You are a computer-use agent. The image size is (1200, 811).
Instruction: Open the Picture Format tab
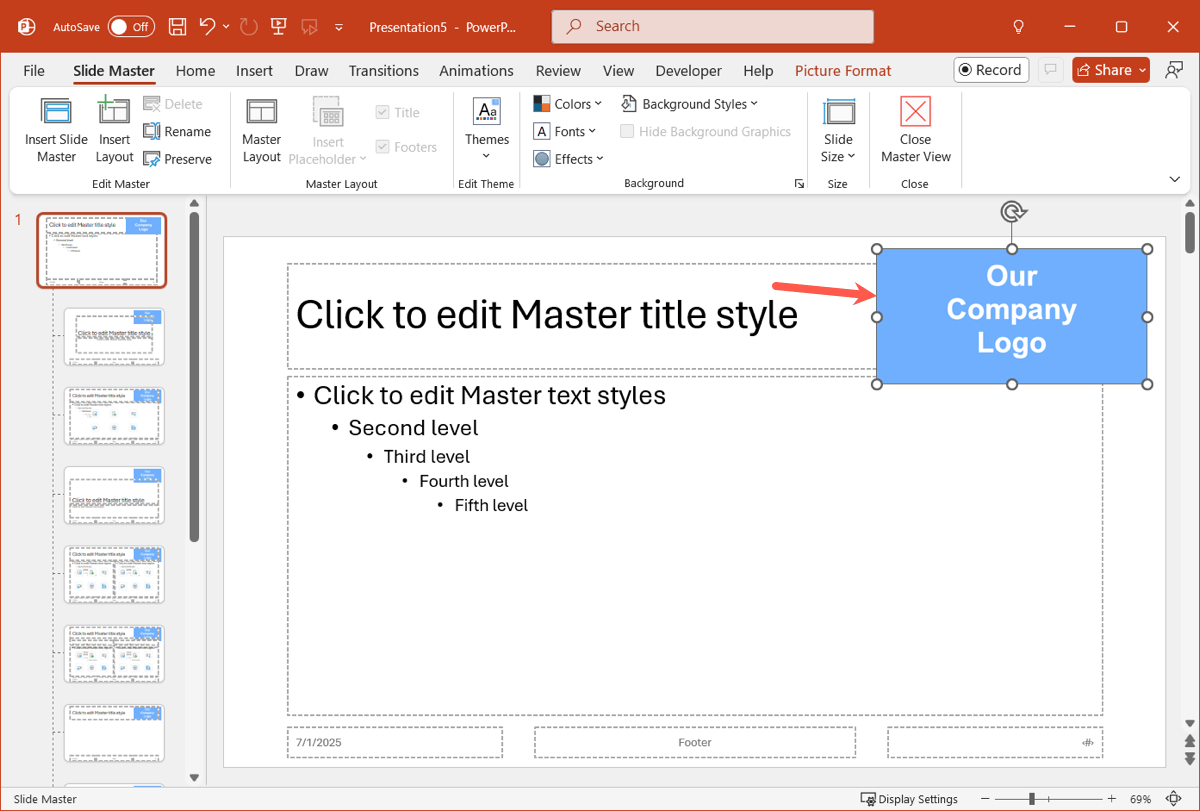pos(842,71)
